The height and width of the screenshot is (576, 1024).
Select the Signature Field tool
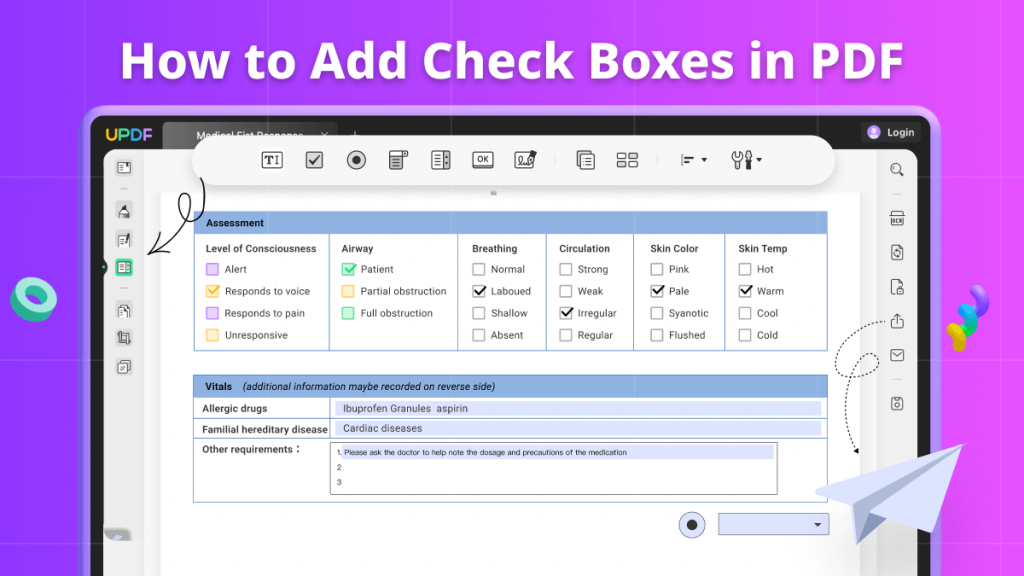524,160
